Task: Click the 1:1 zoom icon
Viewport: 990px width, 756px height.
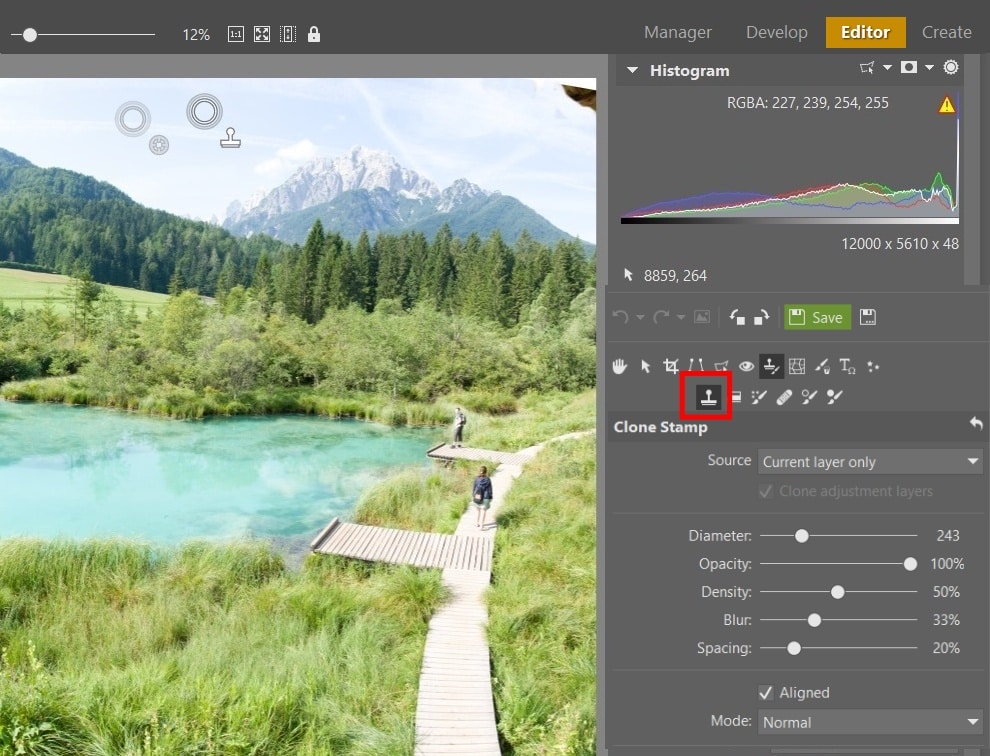Action: (235, 33)
